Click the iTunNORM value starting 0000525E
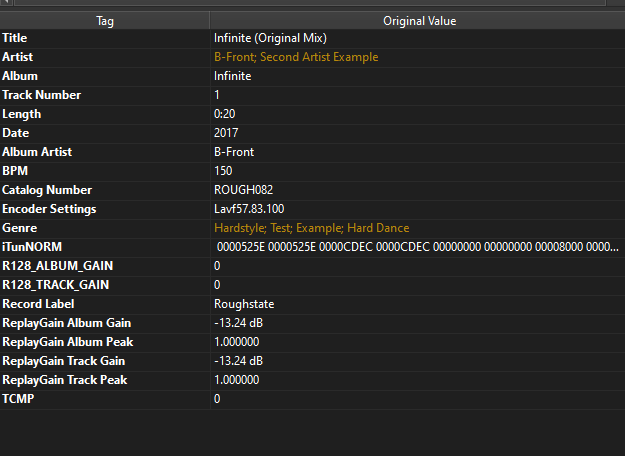The height and width of the screenshot is (456, 625). 418,247
